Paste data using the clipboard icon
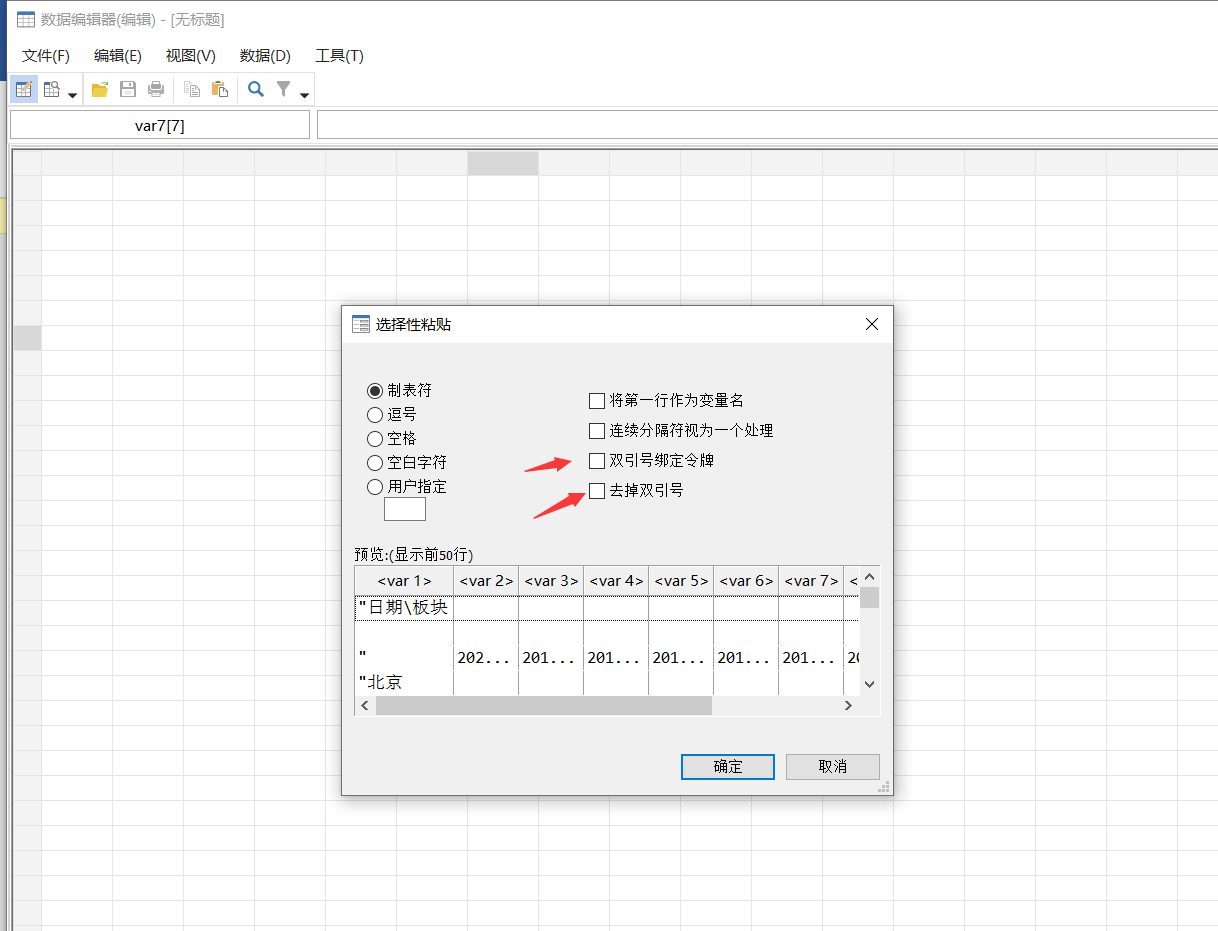 coord(219,89)
